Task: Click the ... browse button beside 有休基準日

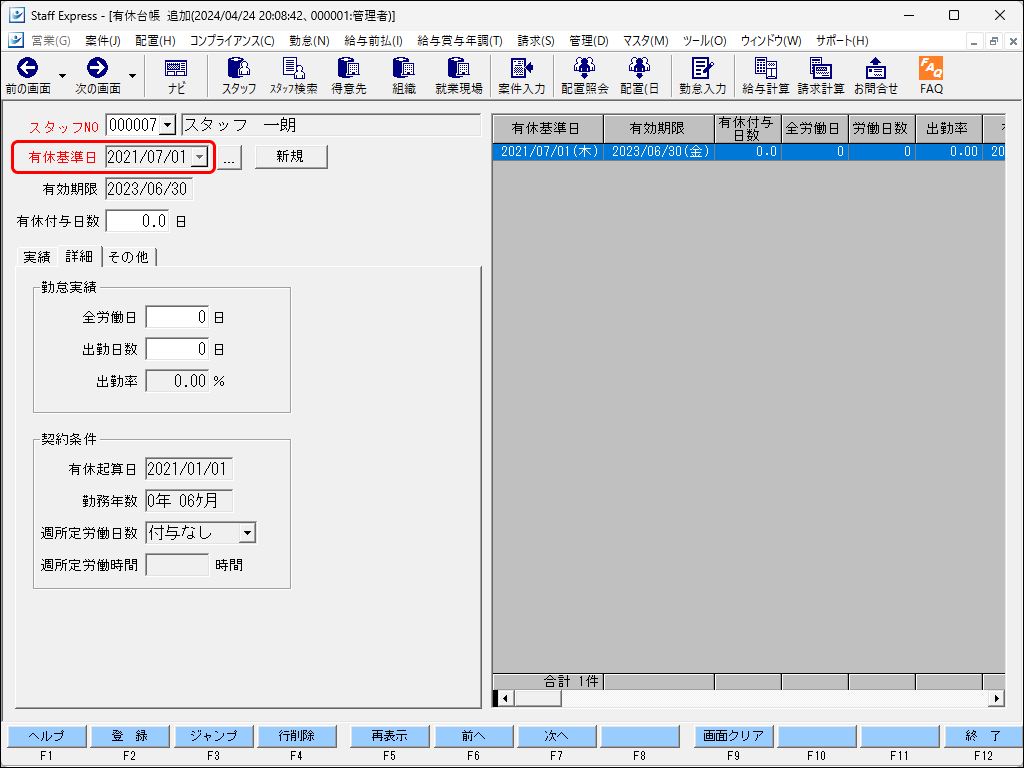Action: pos(229,157)
